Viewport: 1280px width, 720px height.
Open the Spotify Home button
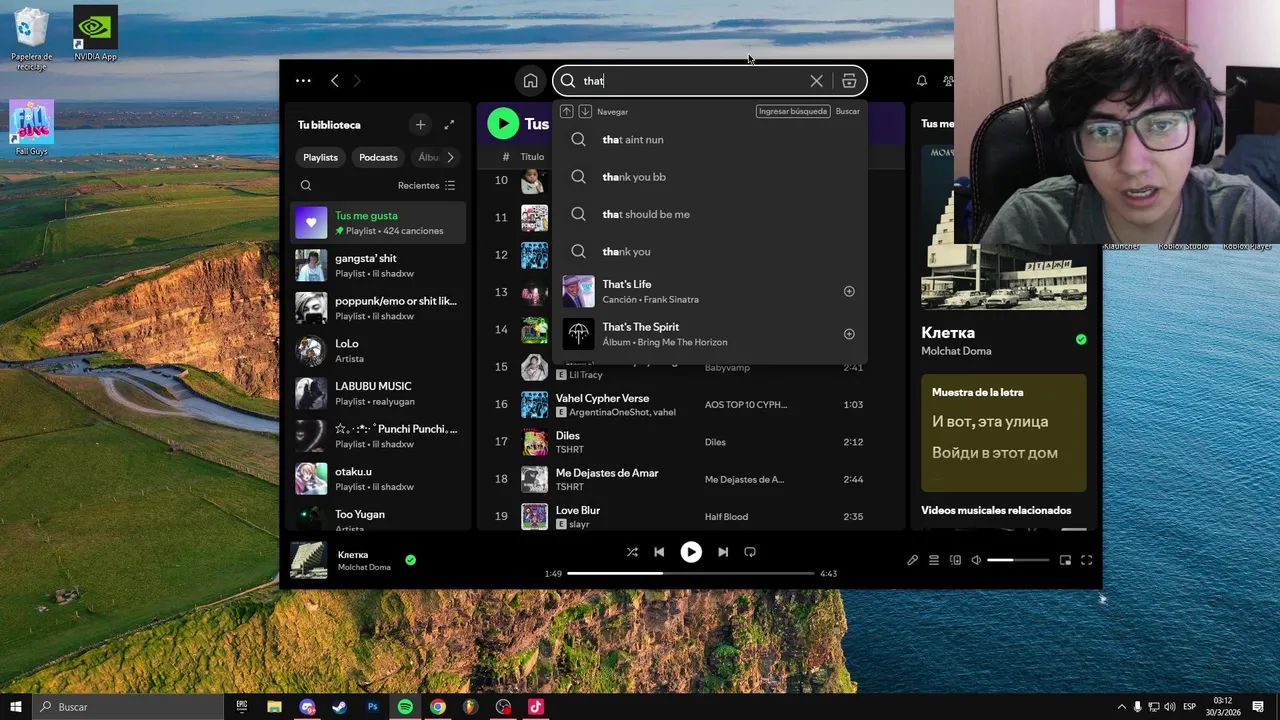[530, 81]
